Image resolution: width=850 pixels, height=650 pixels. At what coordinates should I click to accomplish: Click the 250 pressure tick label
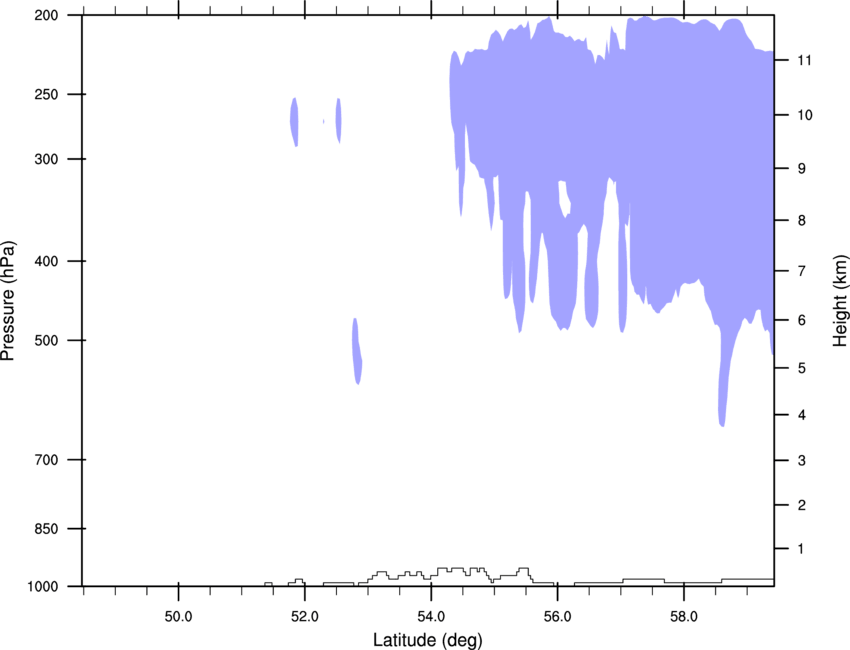(46, 94)
